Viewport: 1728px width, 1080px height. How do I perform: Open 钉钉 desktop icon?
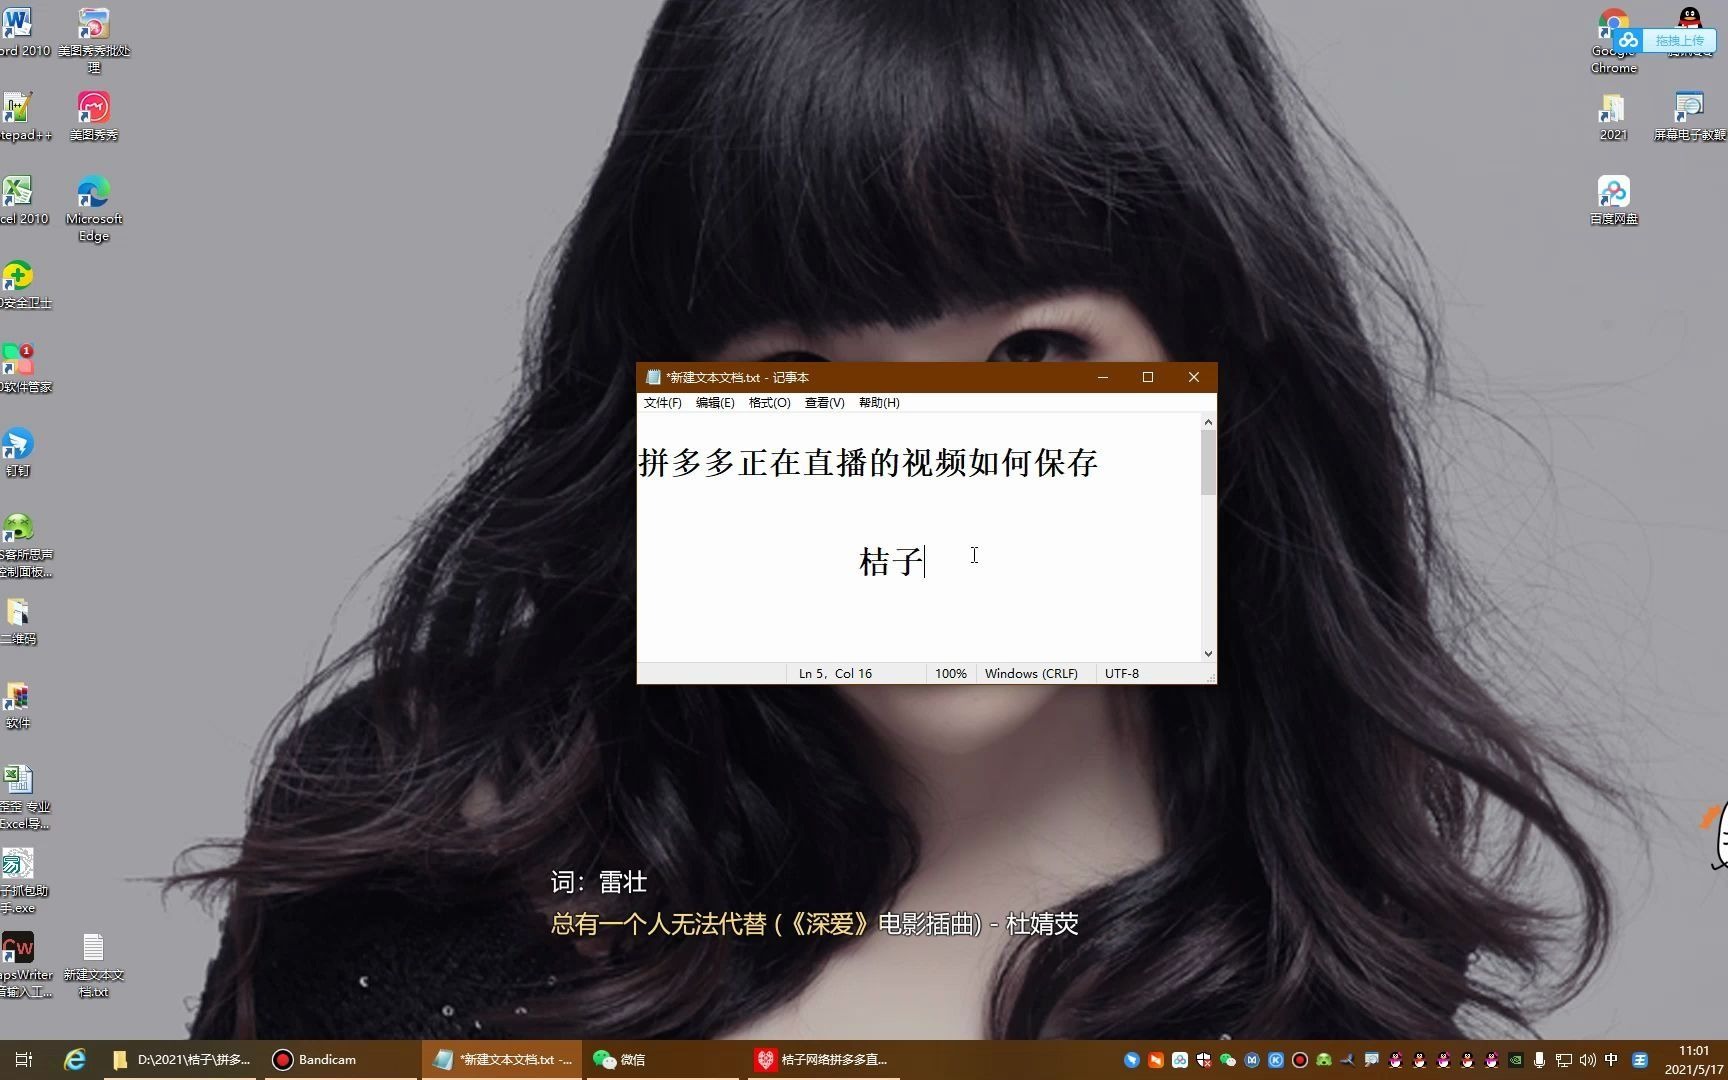(18, 452)
